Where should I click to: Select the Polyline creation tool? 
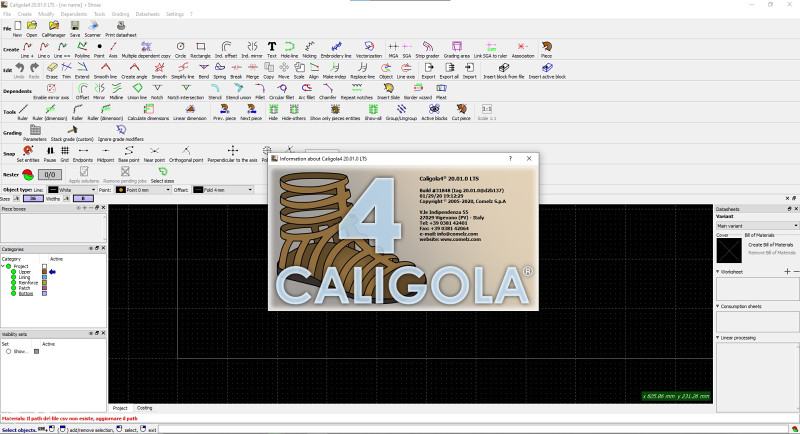(82, 49)
